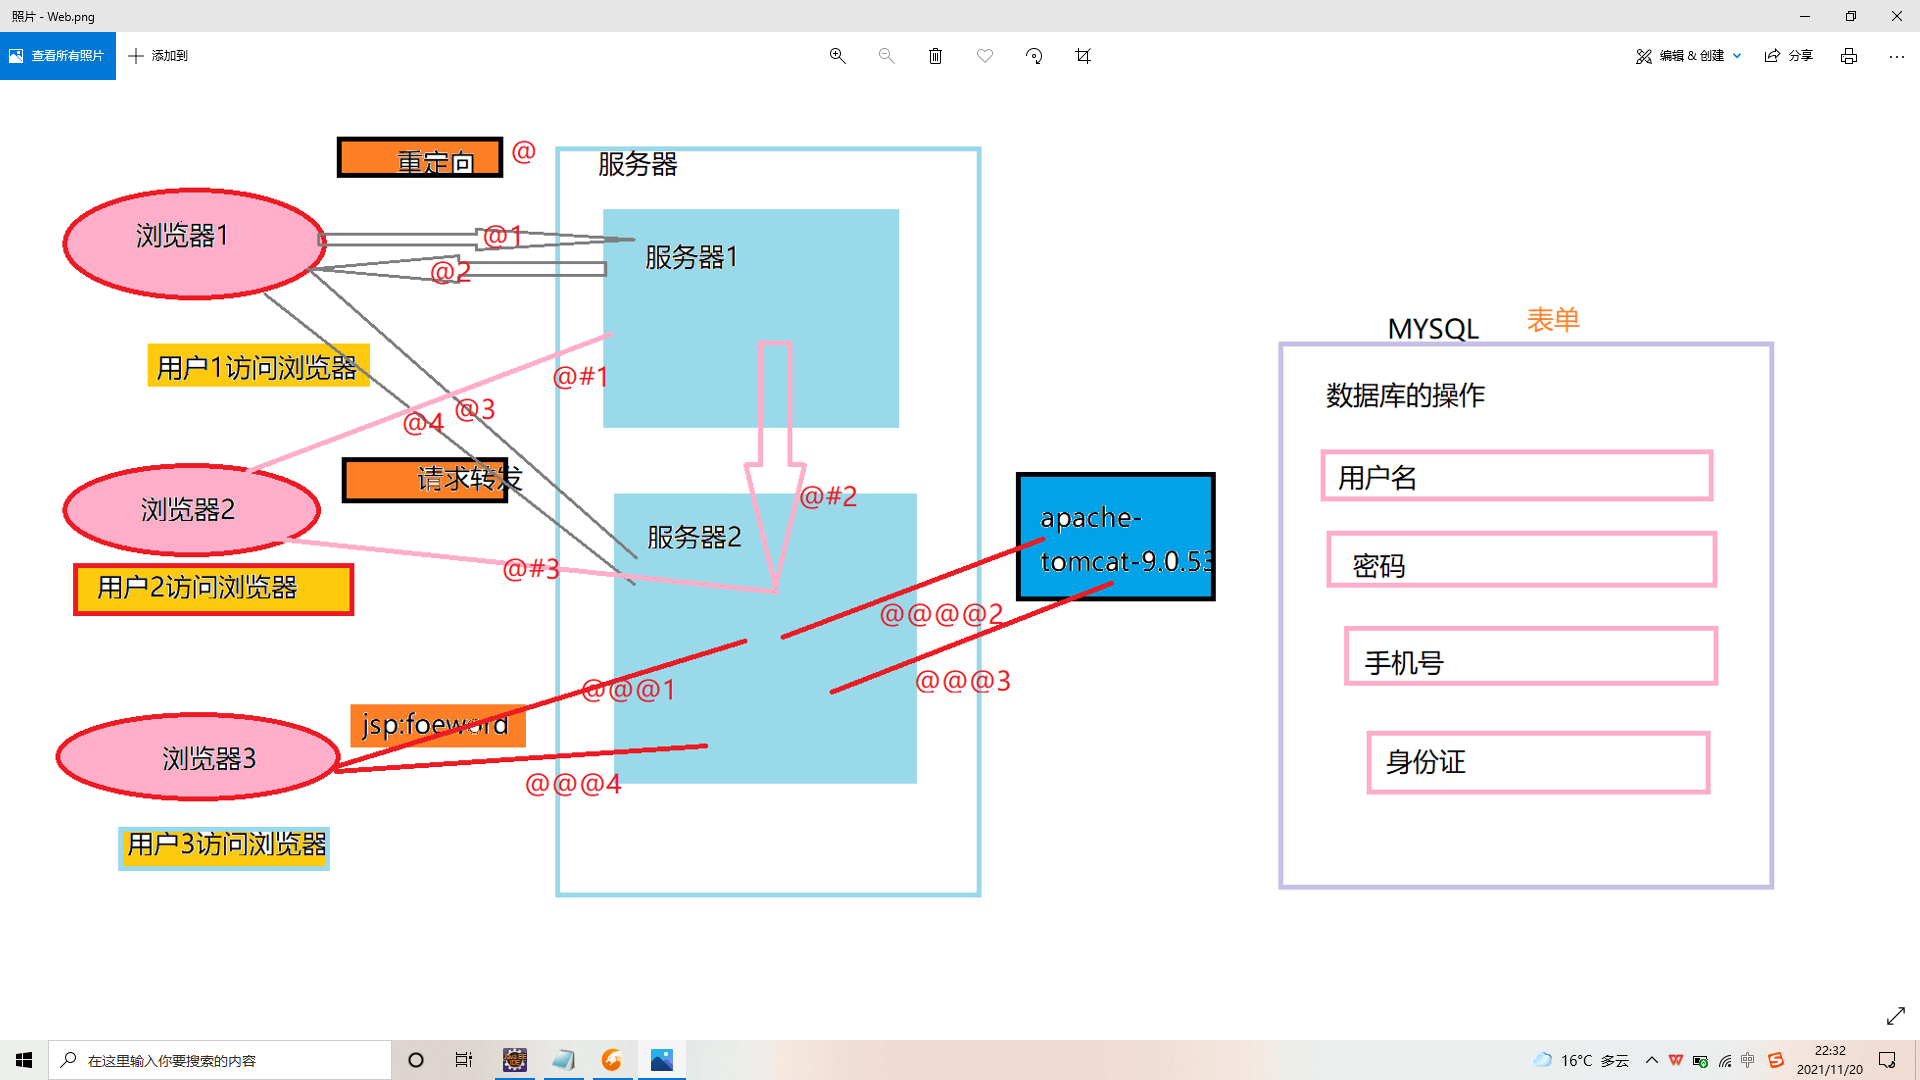This screenshot has width=1920, height=1080.
Task: Click the Share button
Action: pos(1789,56)
